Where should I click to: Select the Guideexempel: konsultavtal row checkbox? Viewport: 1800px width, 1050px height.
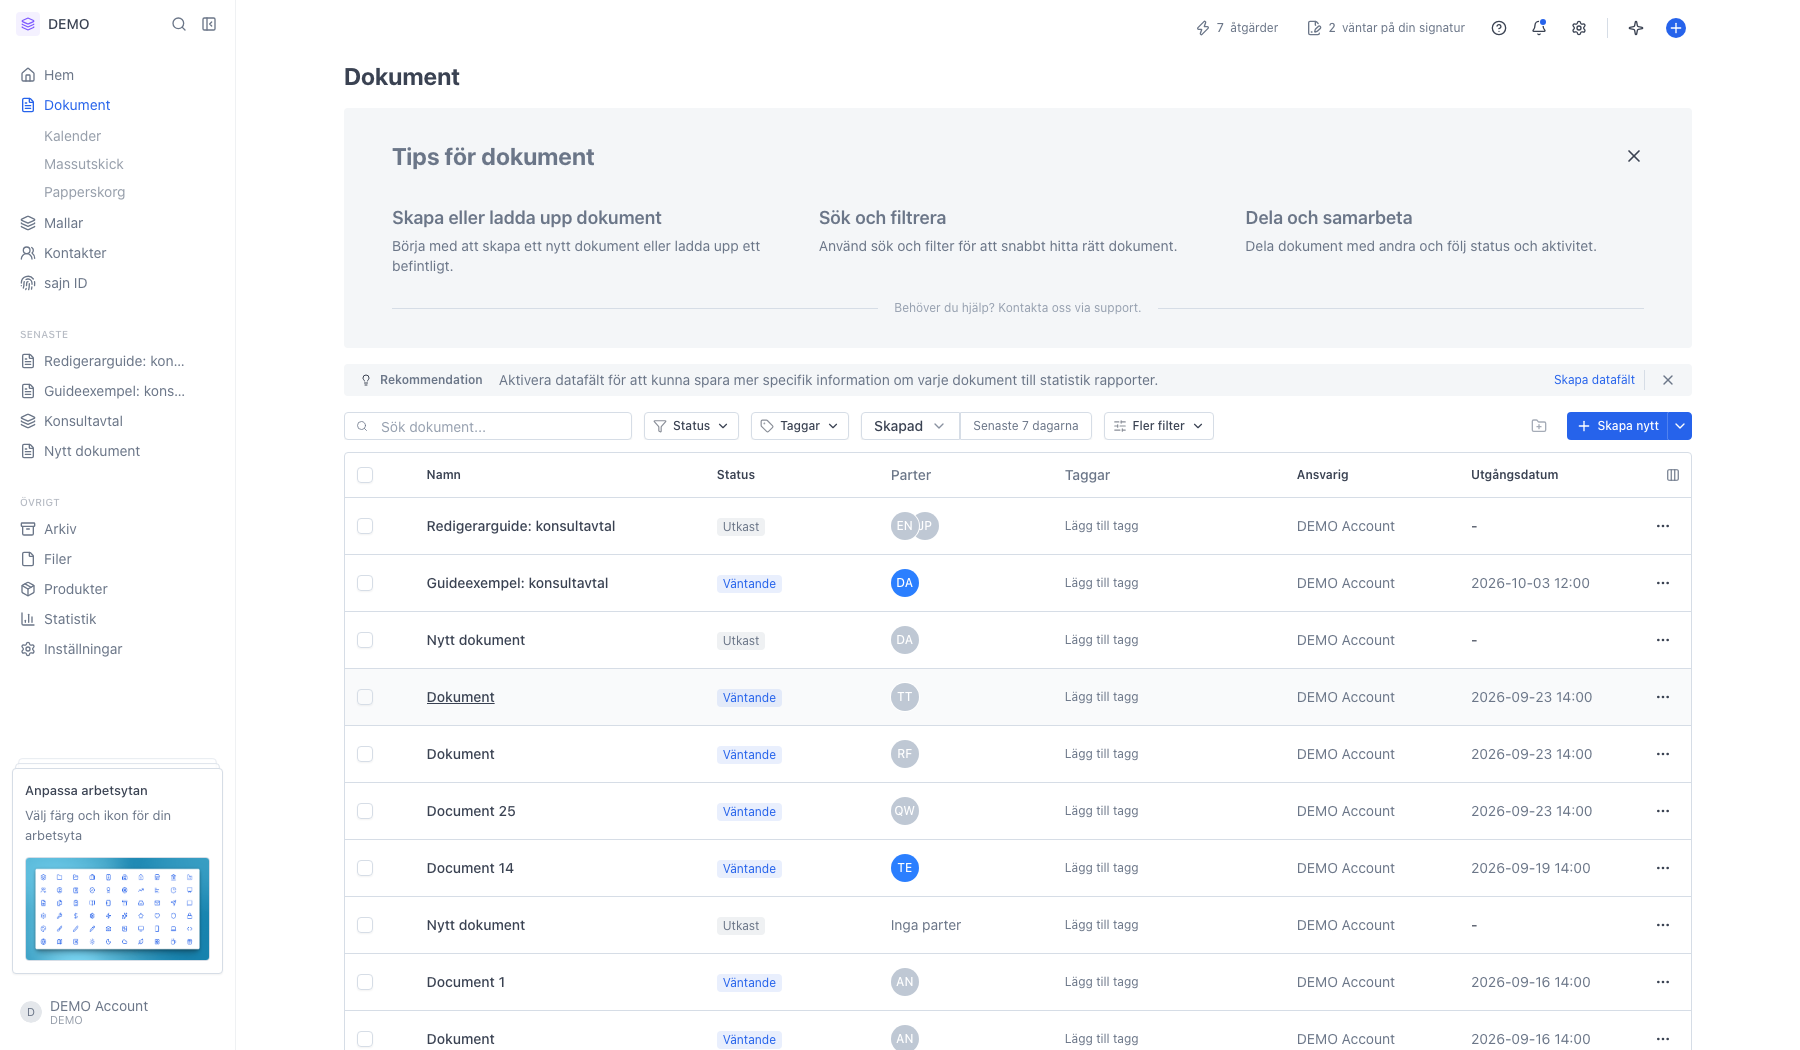(365, 583)
